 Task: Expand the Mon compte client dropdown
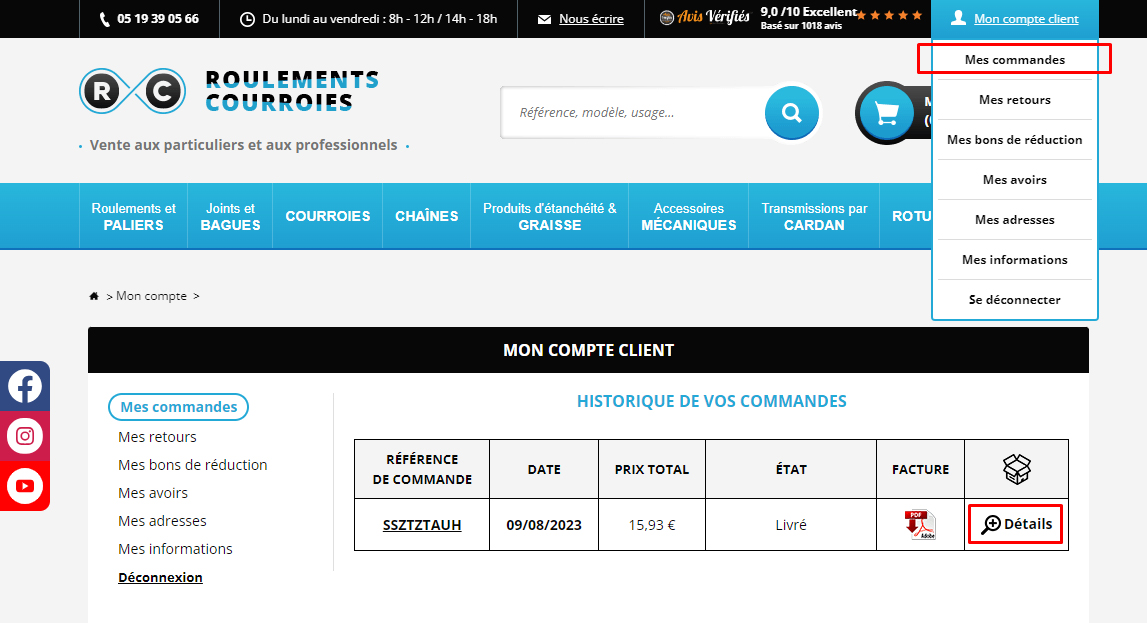1014,19
